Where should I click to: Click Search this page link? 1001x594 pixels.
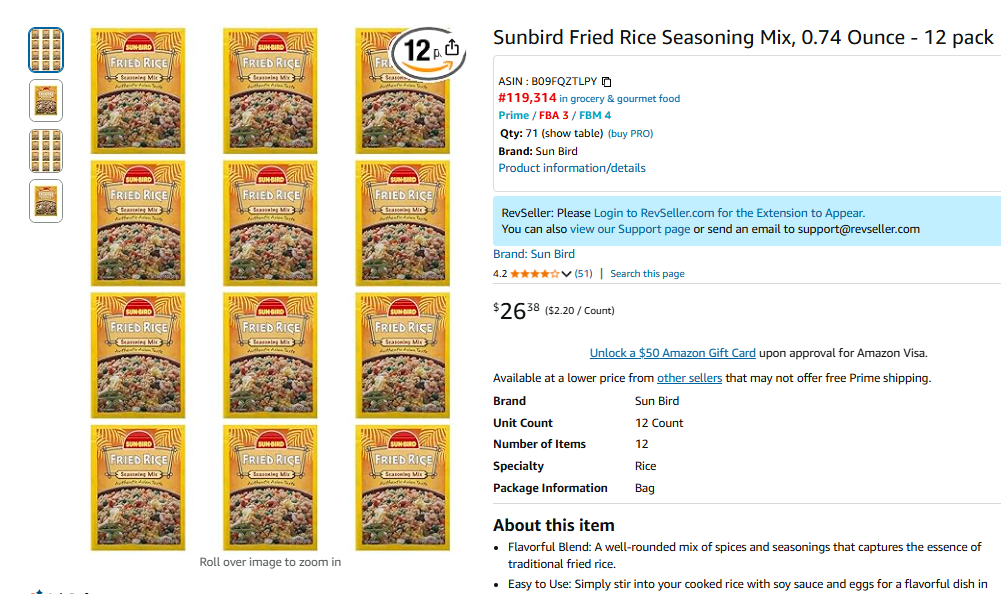tap(647, 274)
